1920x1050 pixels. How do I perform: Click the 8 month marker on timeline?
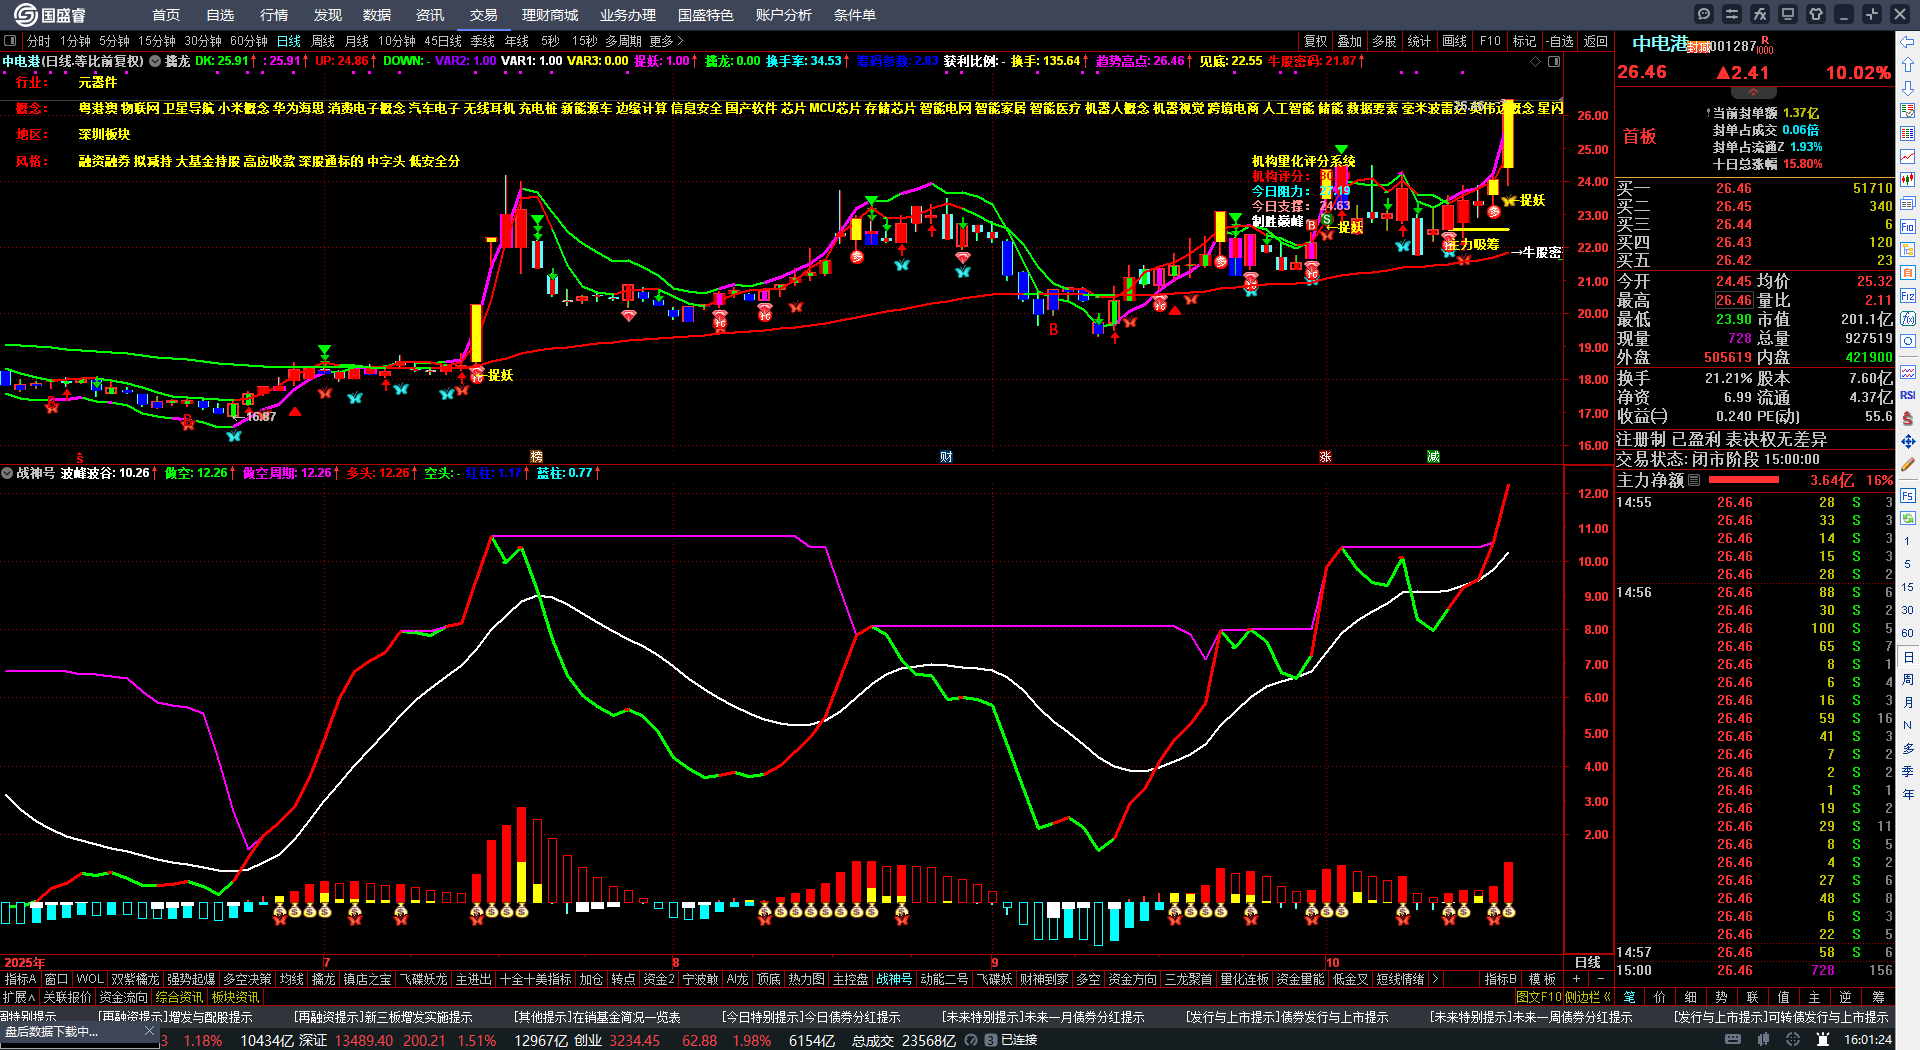[x=676, y=962]
